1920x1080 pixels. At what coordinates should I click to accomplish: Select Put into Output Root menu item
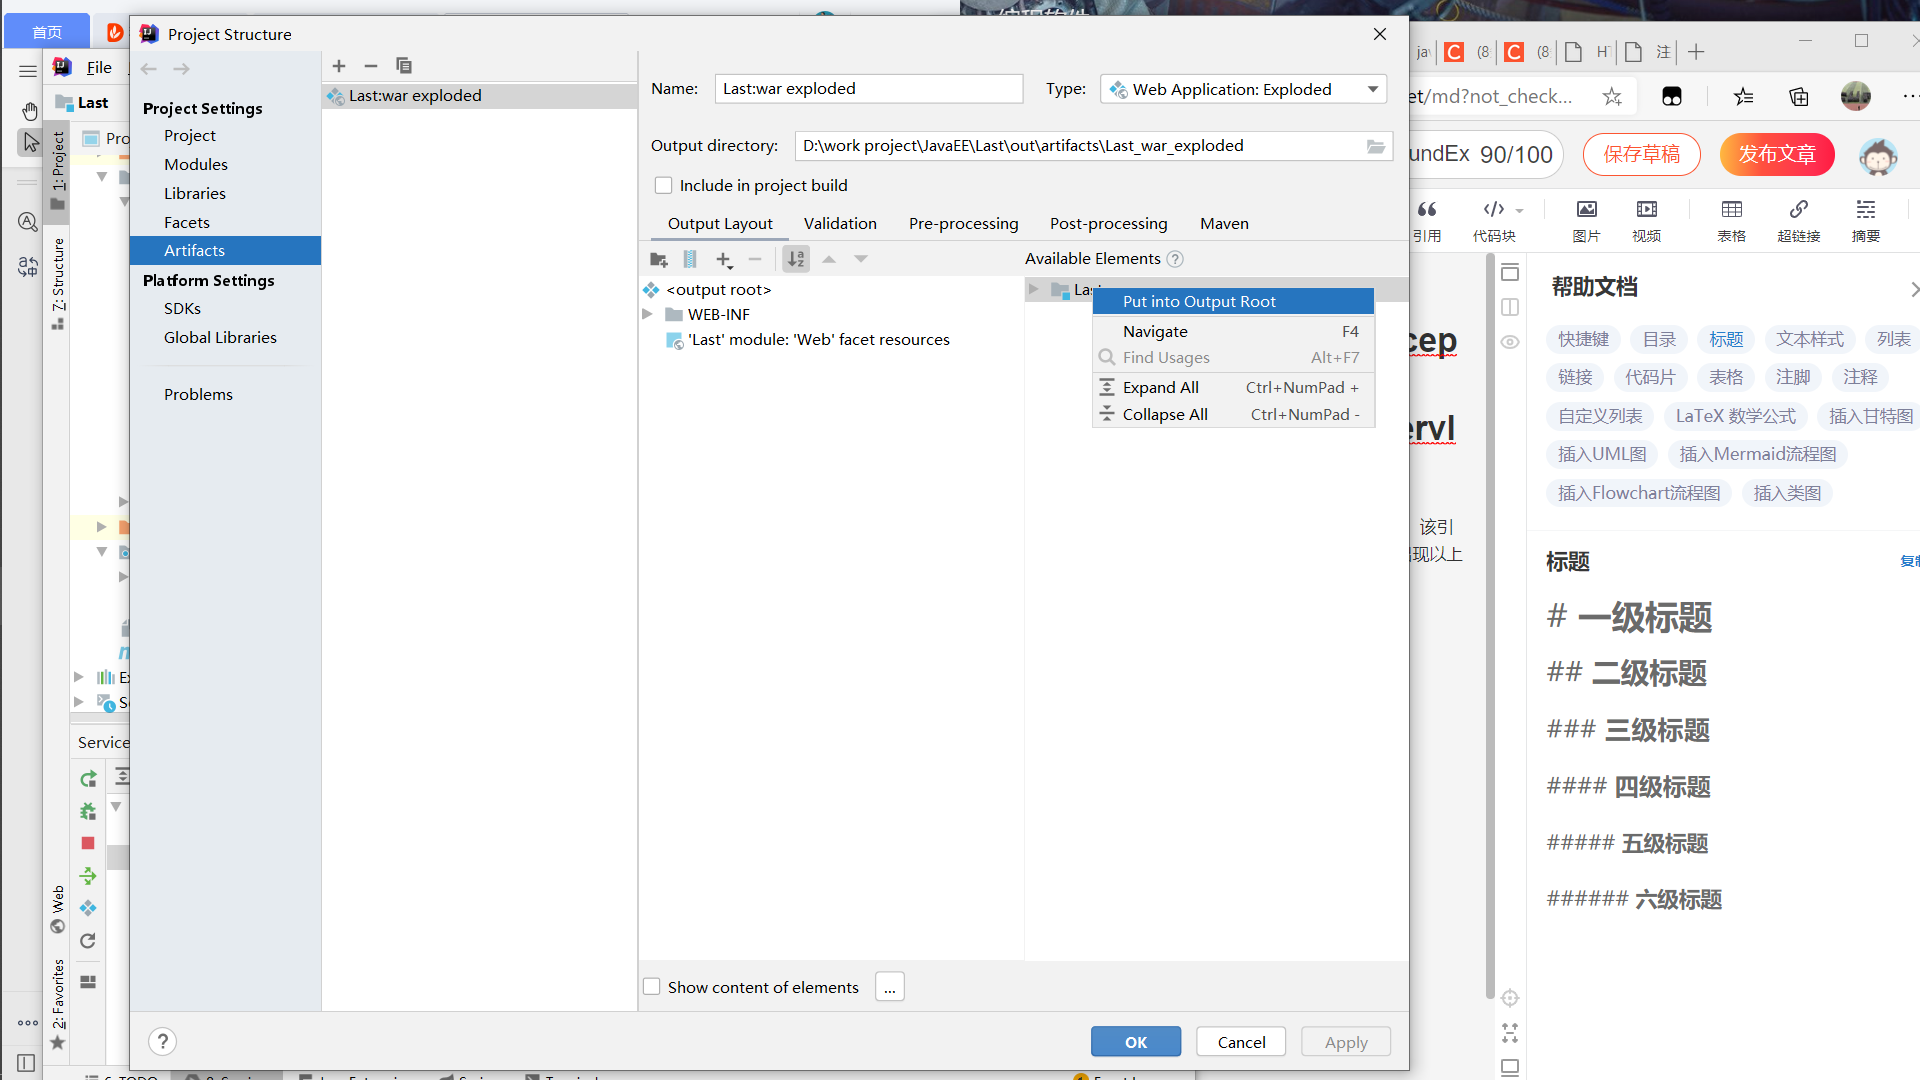(1199, 301)
